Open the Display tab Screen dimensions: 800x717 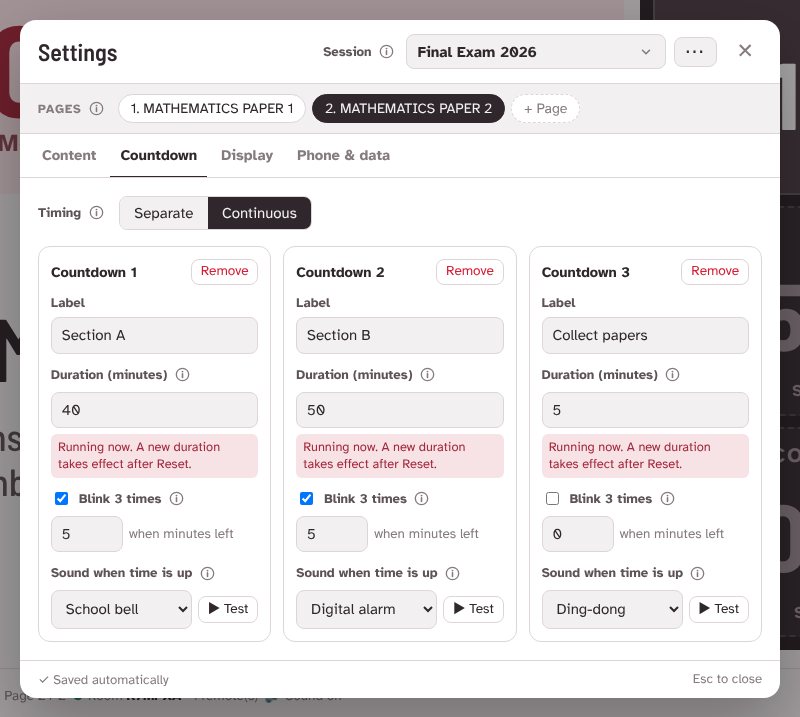tap(247, 155)
